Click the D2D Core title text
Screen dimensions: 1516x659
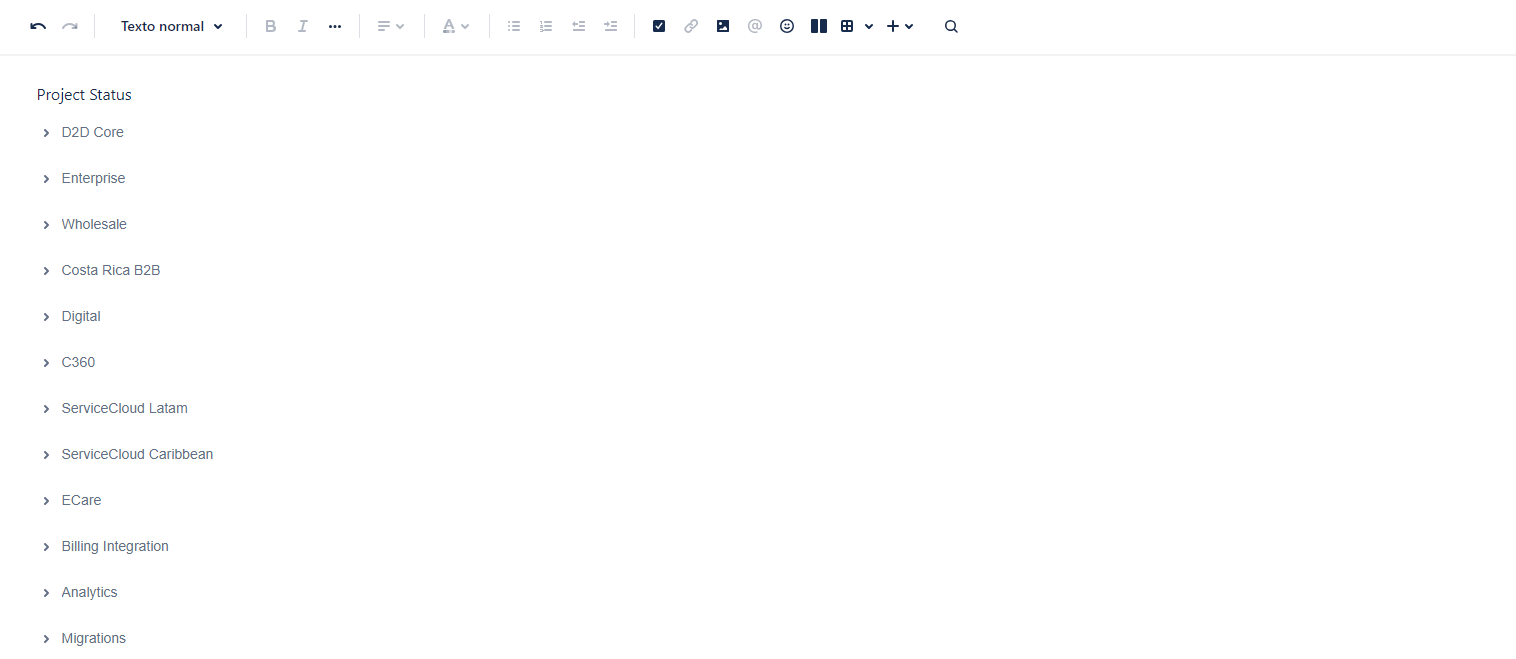point(93,132)
